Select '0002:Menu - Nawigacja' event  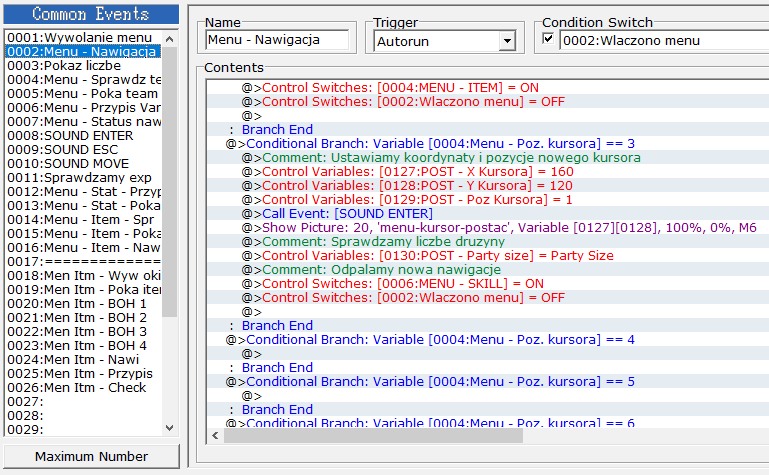click(82, 51)
